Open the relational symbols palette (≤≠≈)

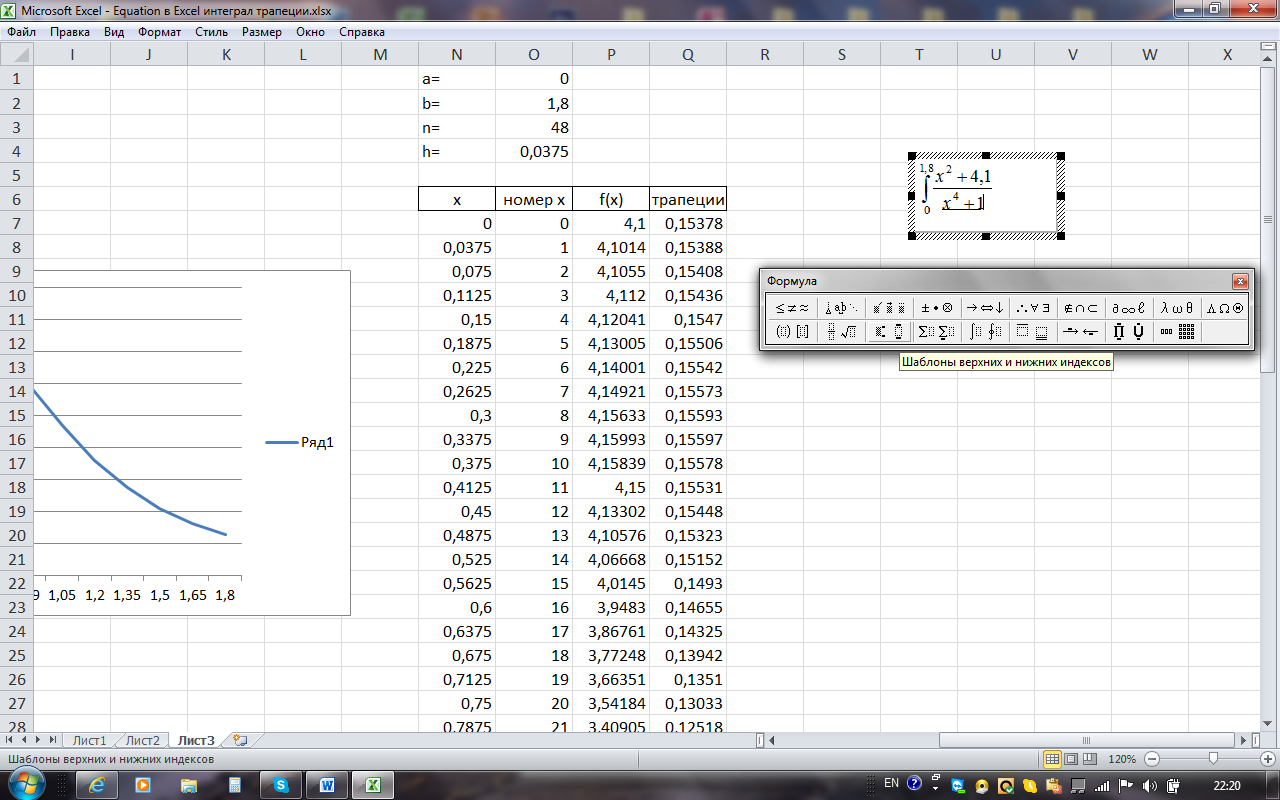[x=792, y=308]
